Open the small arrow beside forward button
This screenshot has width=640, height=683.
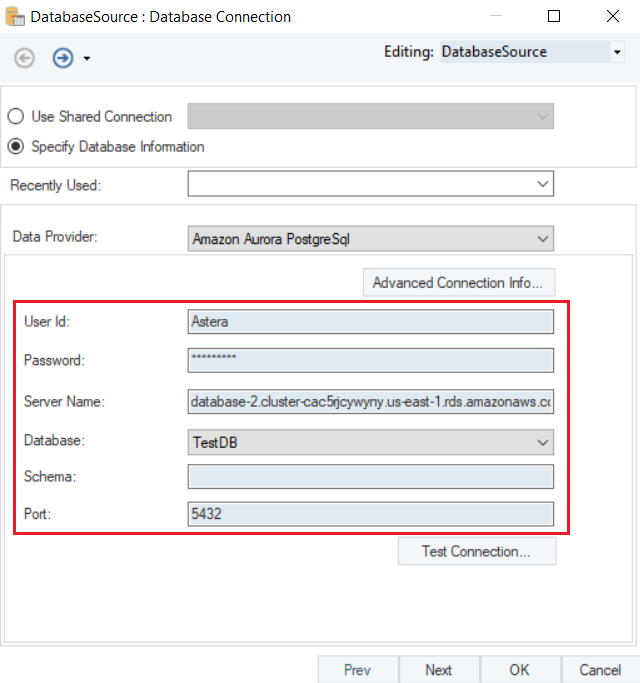tap(87, 59)
